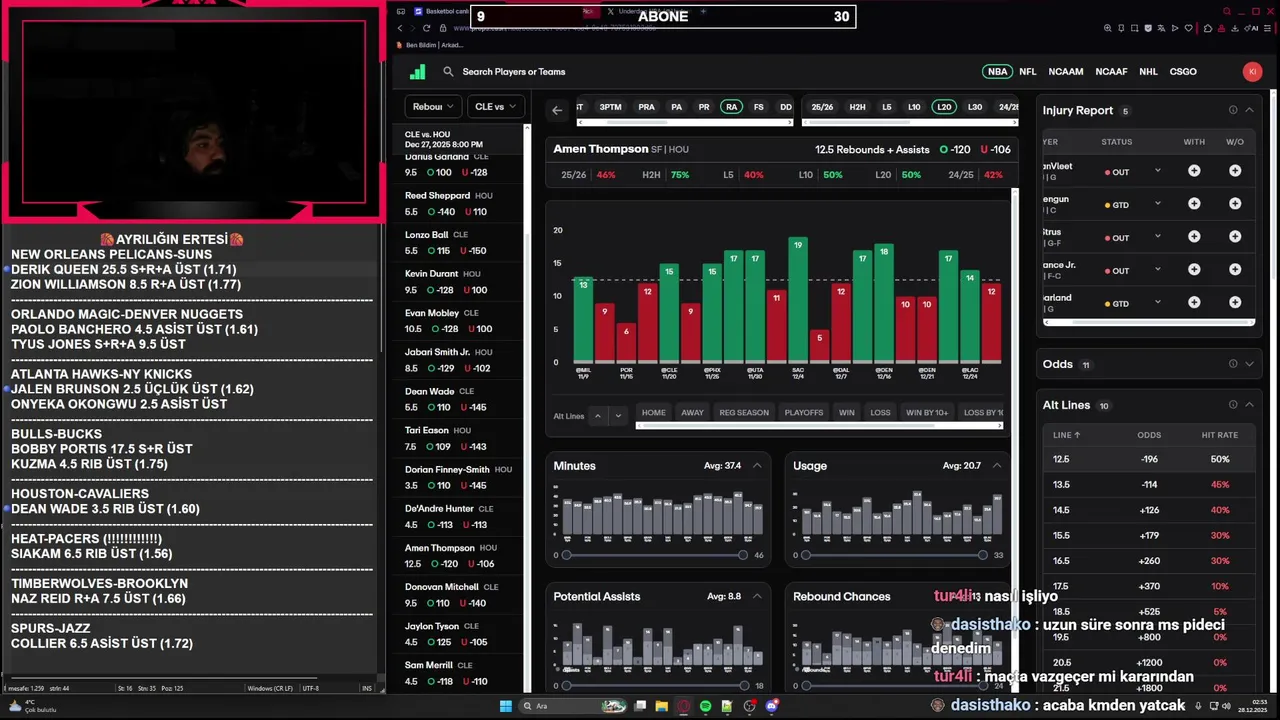
Task: Click the green bar-chart site logo
Action: click(x=417, y=72)
